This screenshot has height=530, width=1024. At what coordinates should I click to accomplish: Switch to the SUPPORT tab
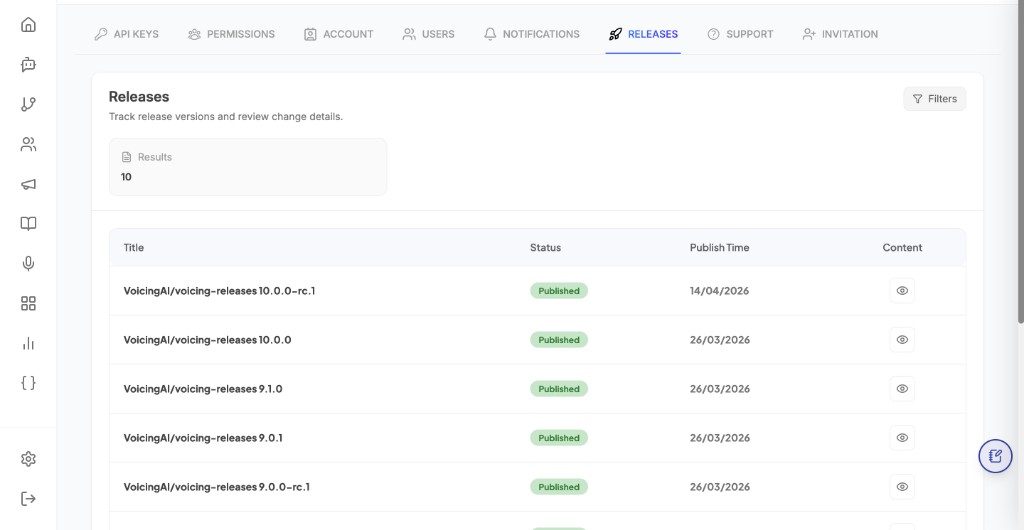coord(740,34)
